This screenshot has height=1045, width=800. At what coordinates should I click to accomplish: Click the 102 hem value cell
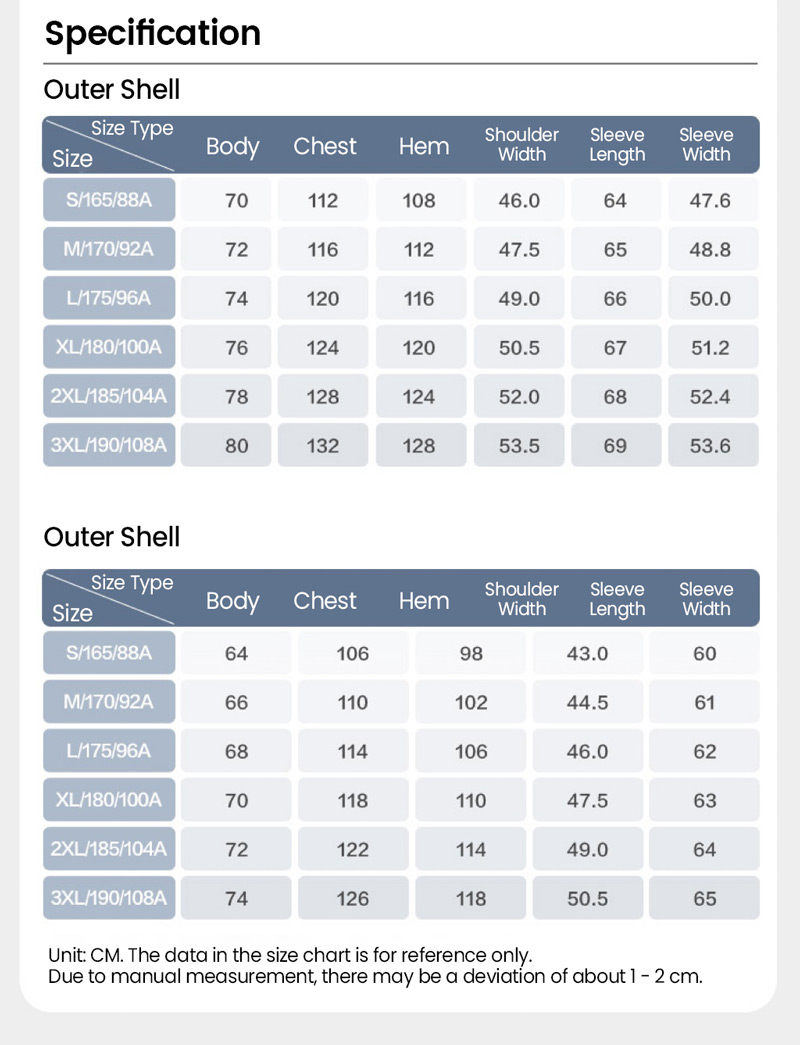(471, 703)
